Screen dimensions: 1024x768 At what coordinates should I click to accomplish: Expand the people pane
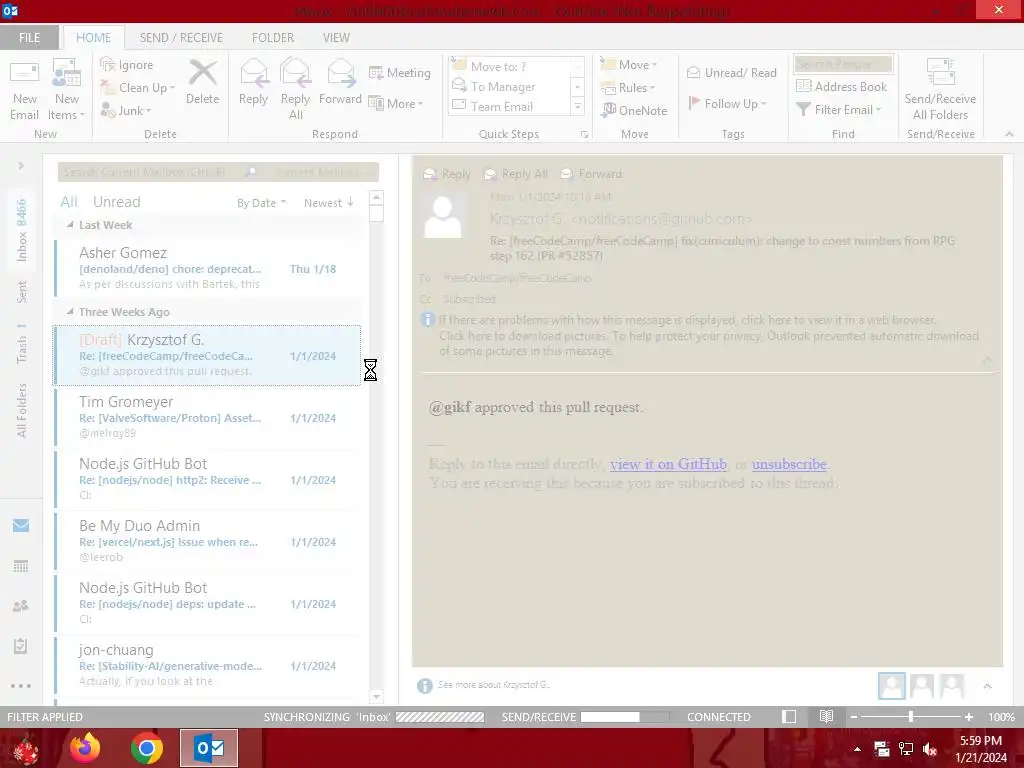pyautogui.click(x=987, y=686)
